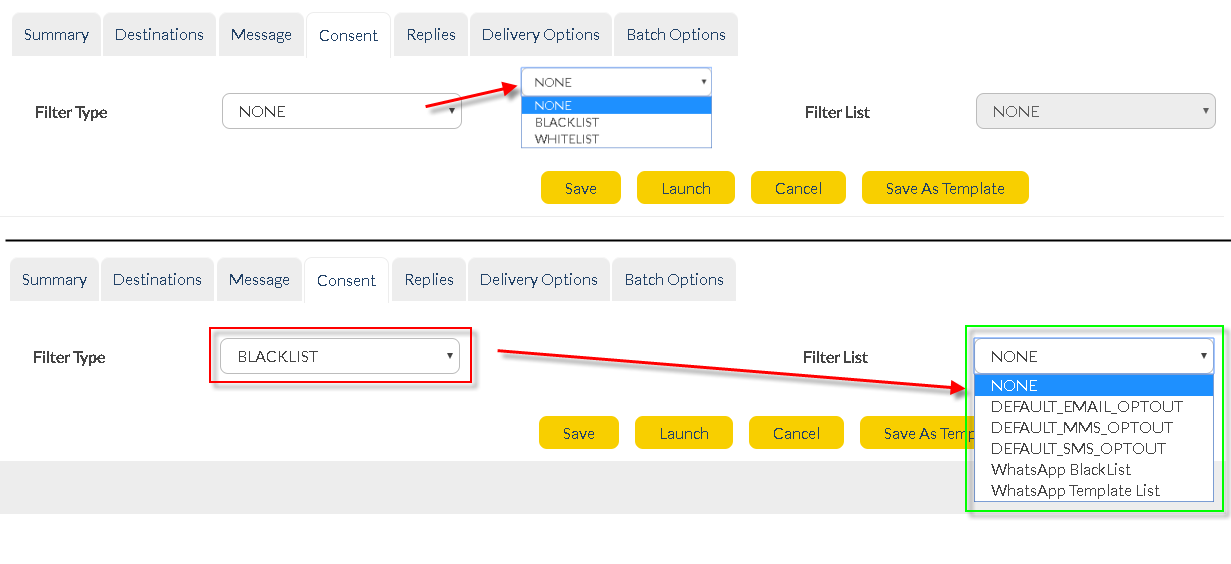Switch to Delivery Options tab in the upper panel

coord(540,35)
